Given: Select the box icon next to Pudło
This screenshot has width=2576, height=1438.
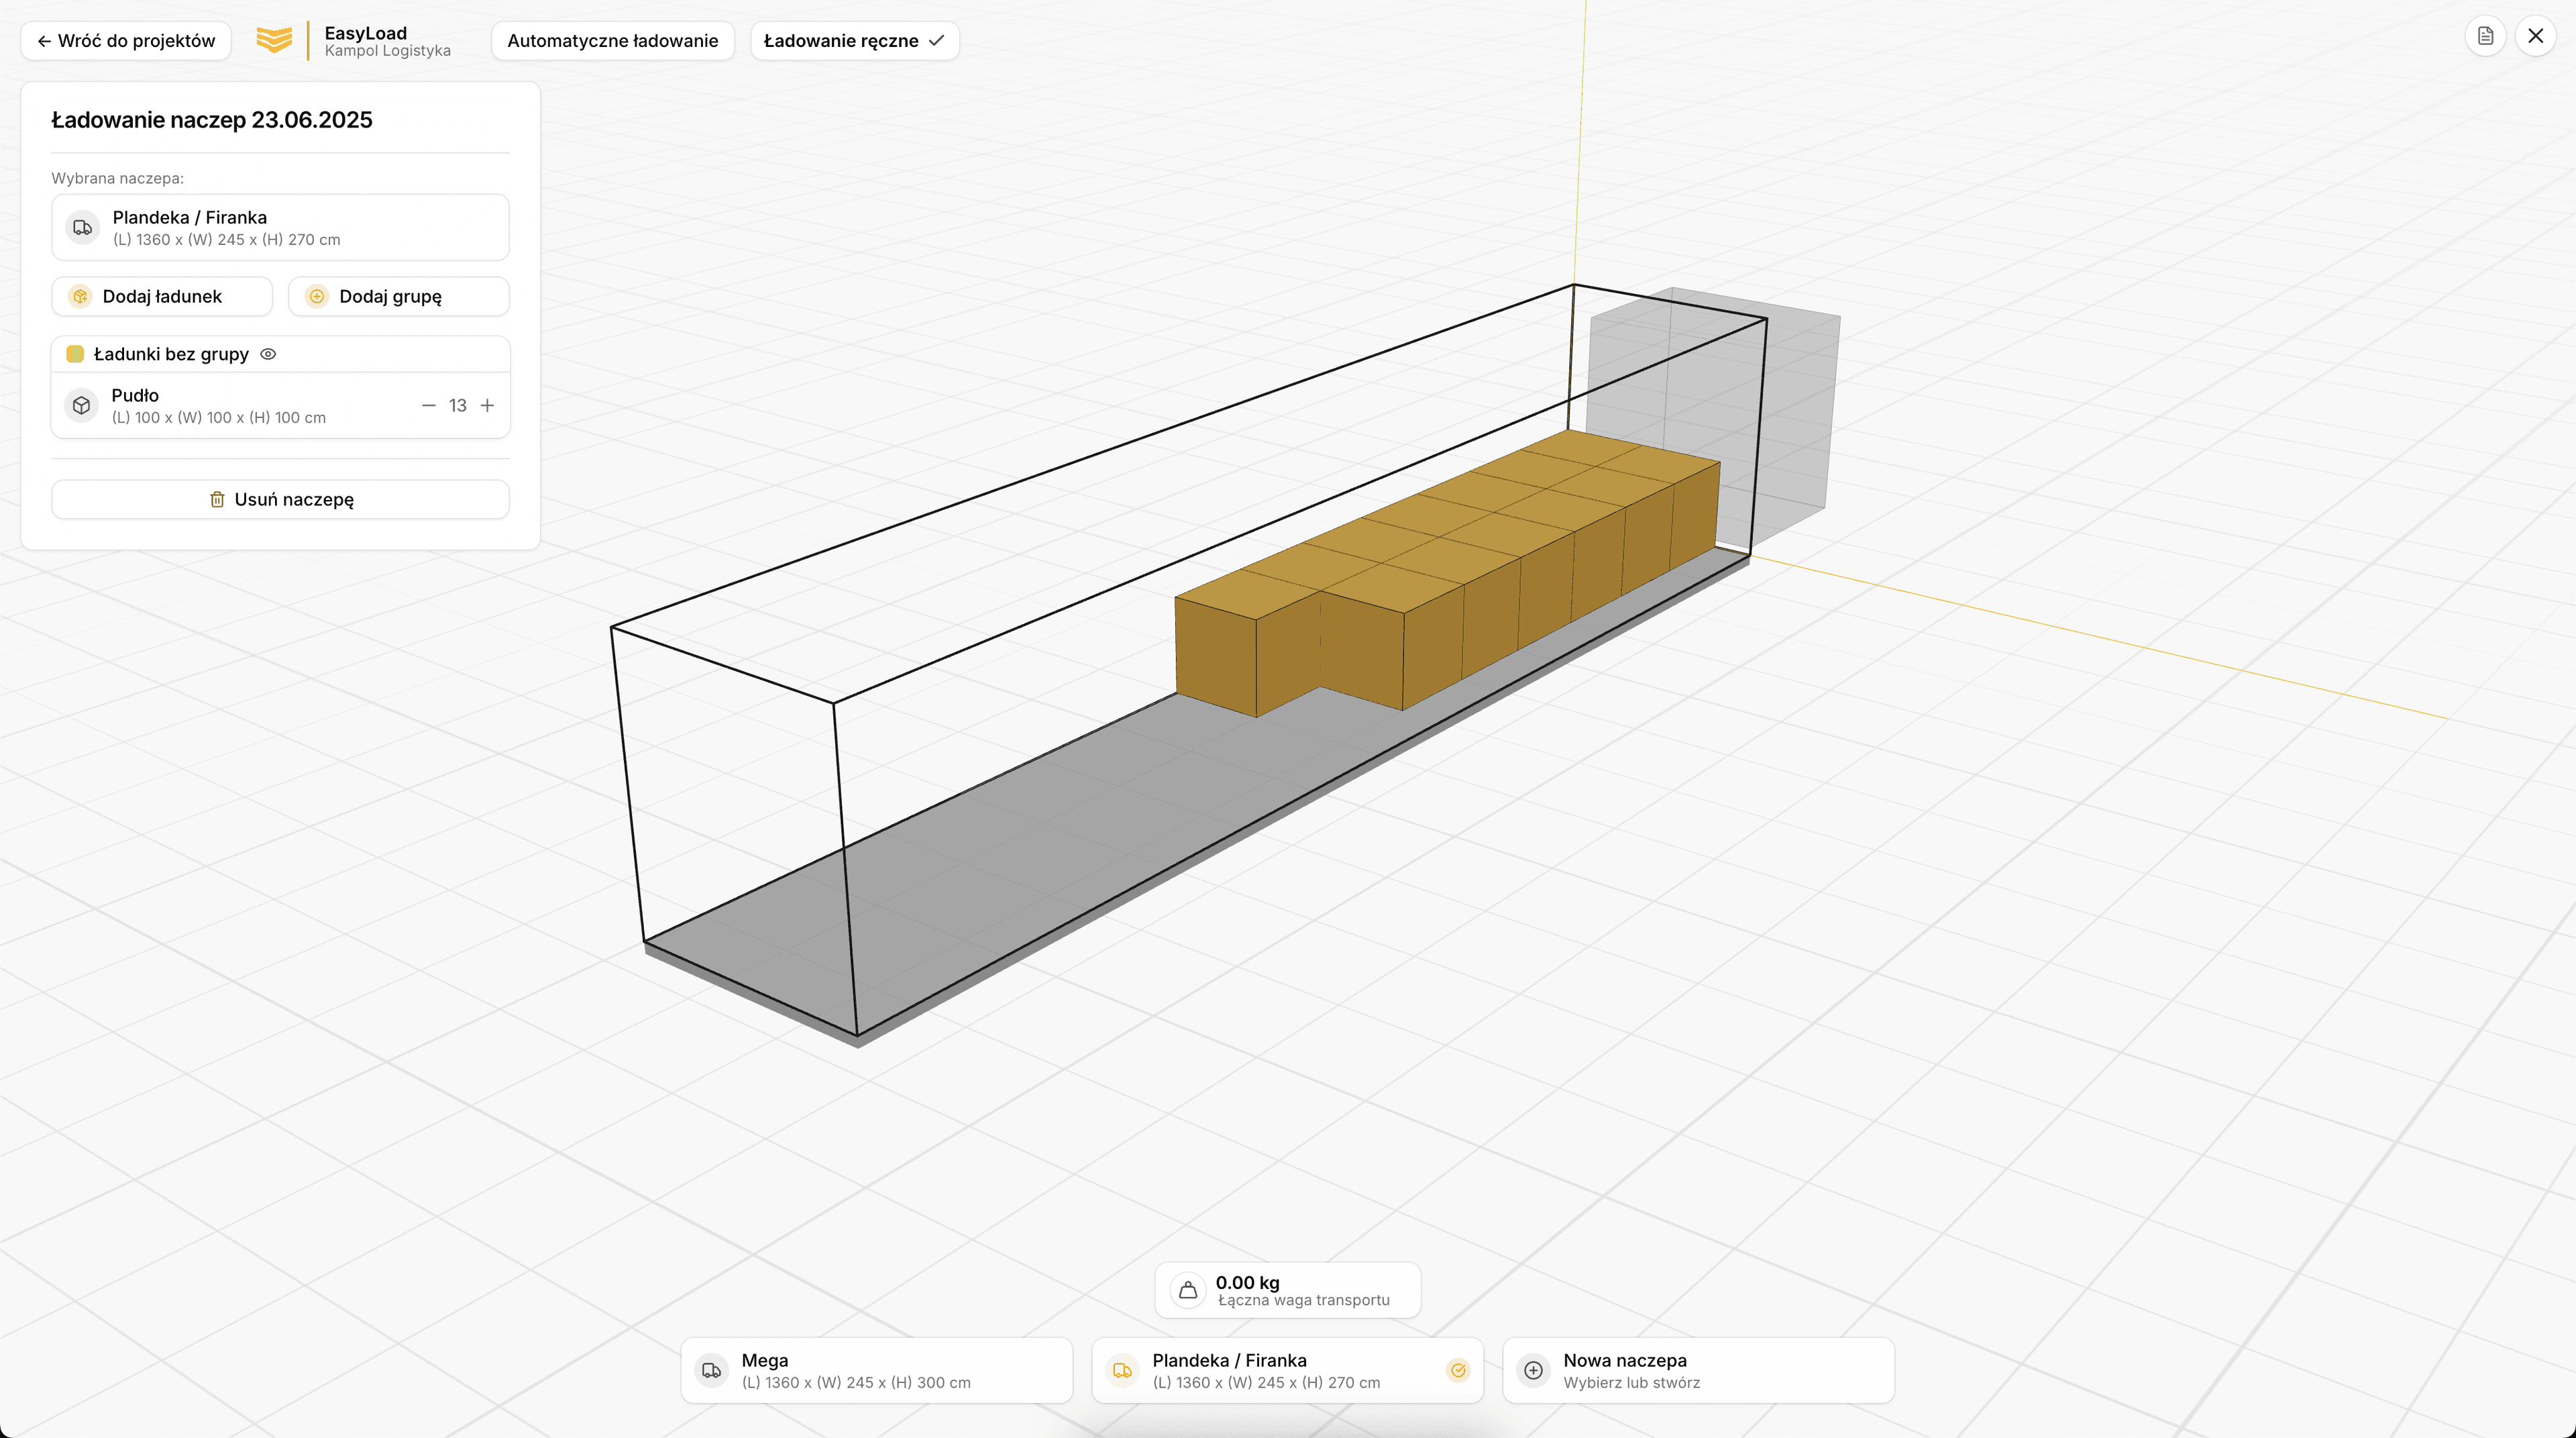Looking at the screenshot, I should coord(81,405).
